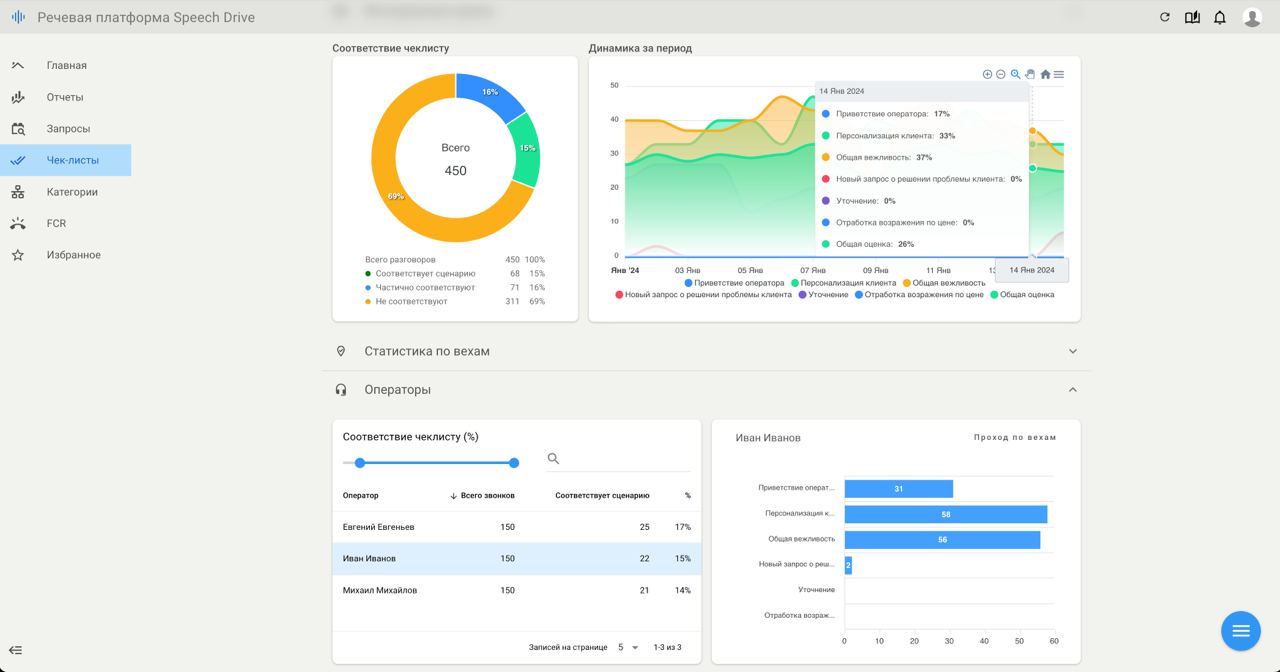Click the blue floating menu button
The width and height of the screenshot is (1280, 672).
tap(1241, 631)
